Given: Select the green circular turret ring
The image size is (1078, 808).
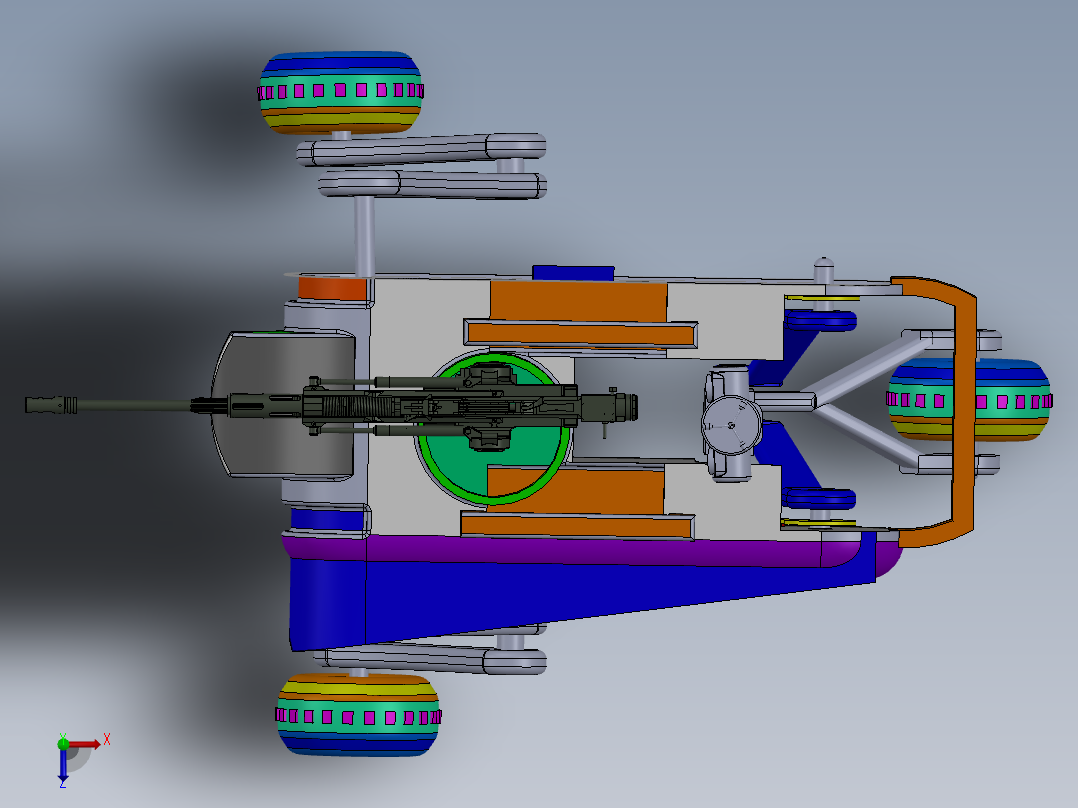Looking at the screenshot, I should click(x=494, y=430).
